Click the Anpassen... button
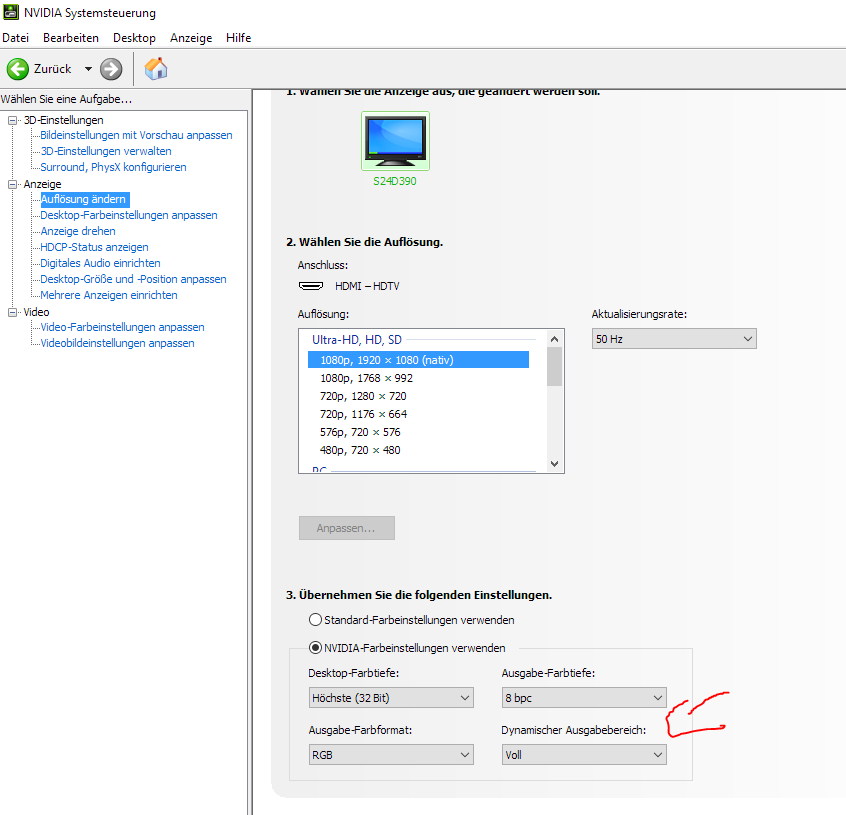The image size is (846, 815). pos(347,528)
